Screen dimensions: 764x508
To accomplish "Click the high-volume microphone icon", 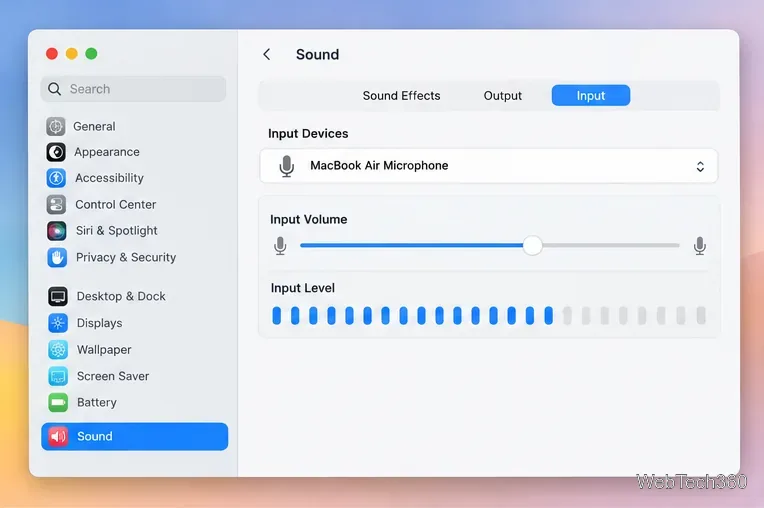I will [700, 245].
